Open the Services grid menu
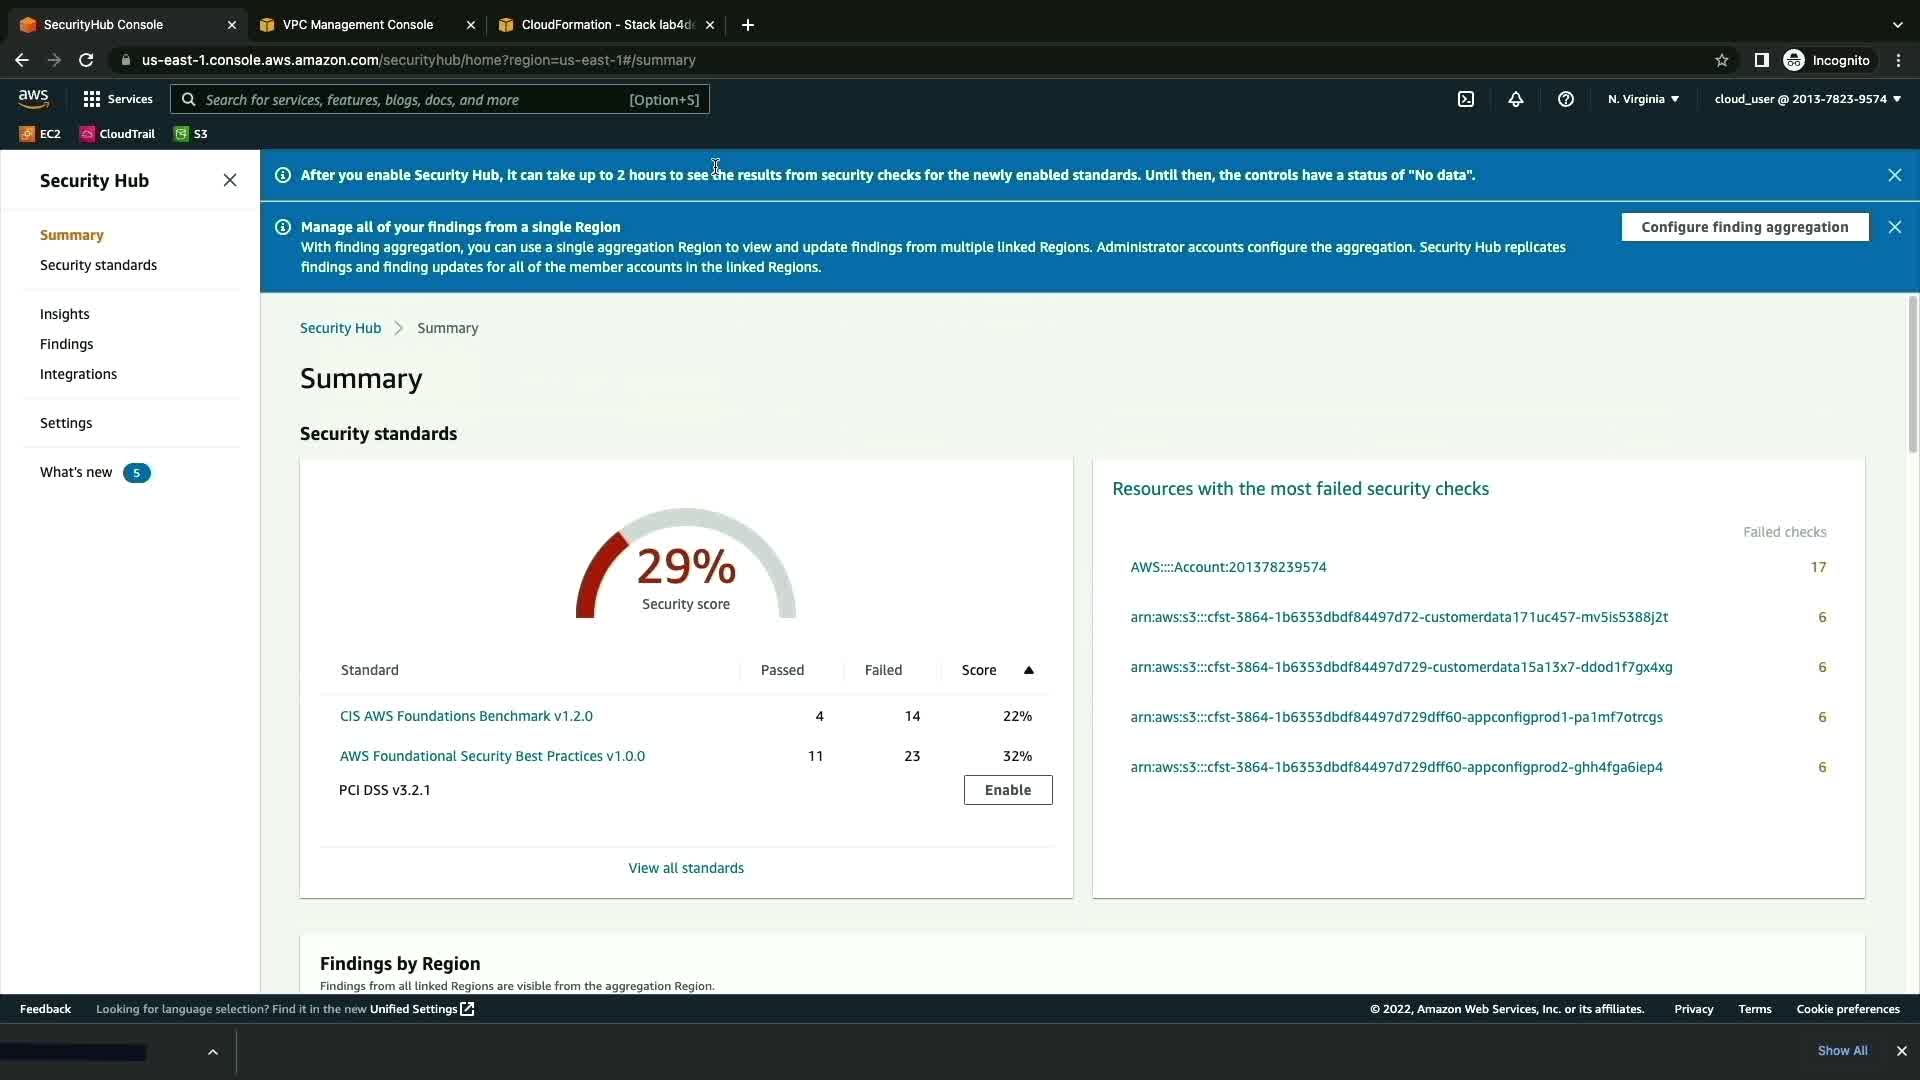 pyautogui.click(x=118, y=99)
